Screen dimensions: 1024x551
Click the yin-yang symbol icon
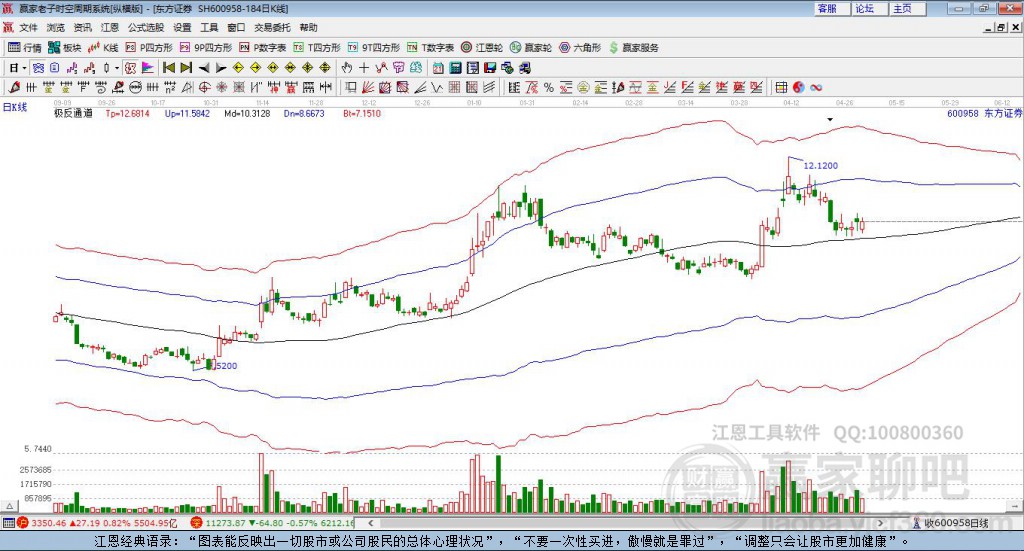[799, 87]
